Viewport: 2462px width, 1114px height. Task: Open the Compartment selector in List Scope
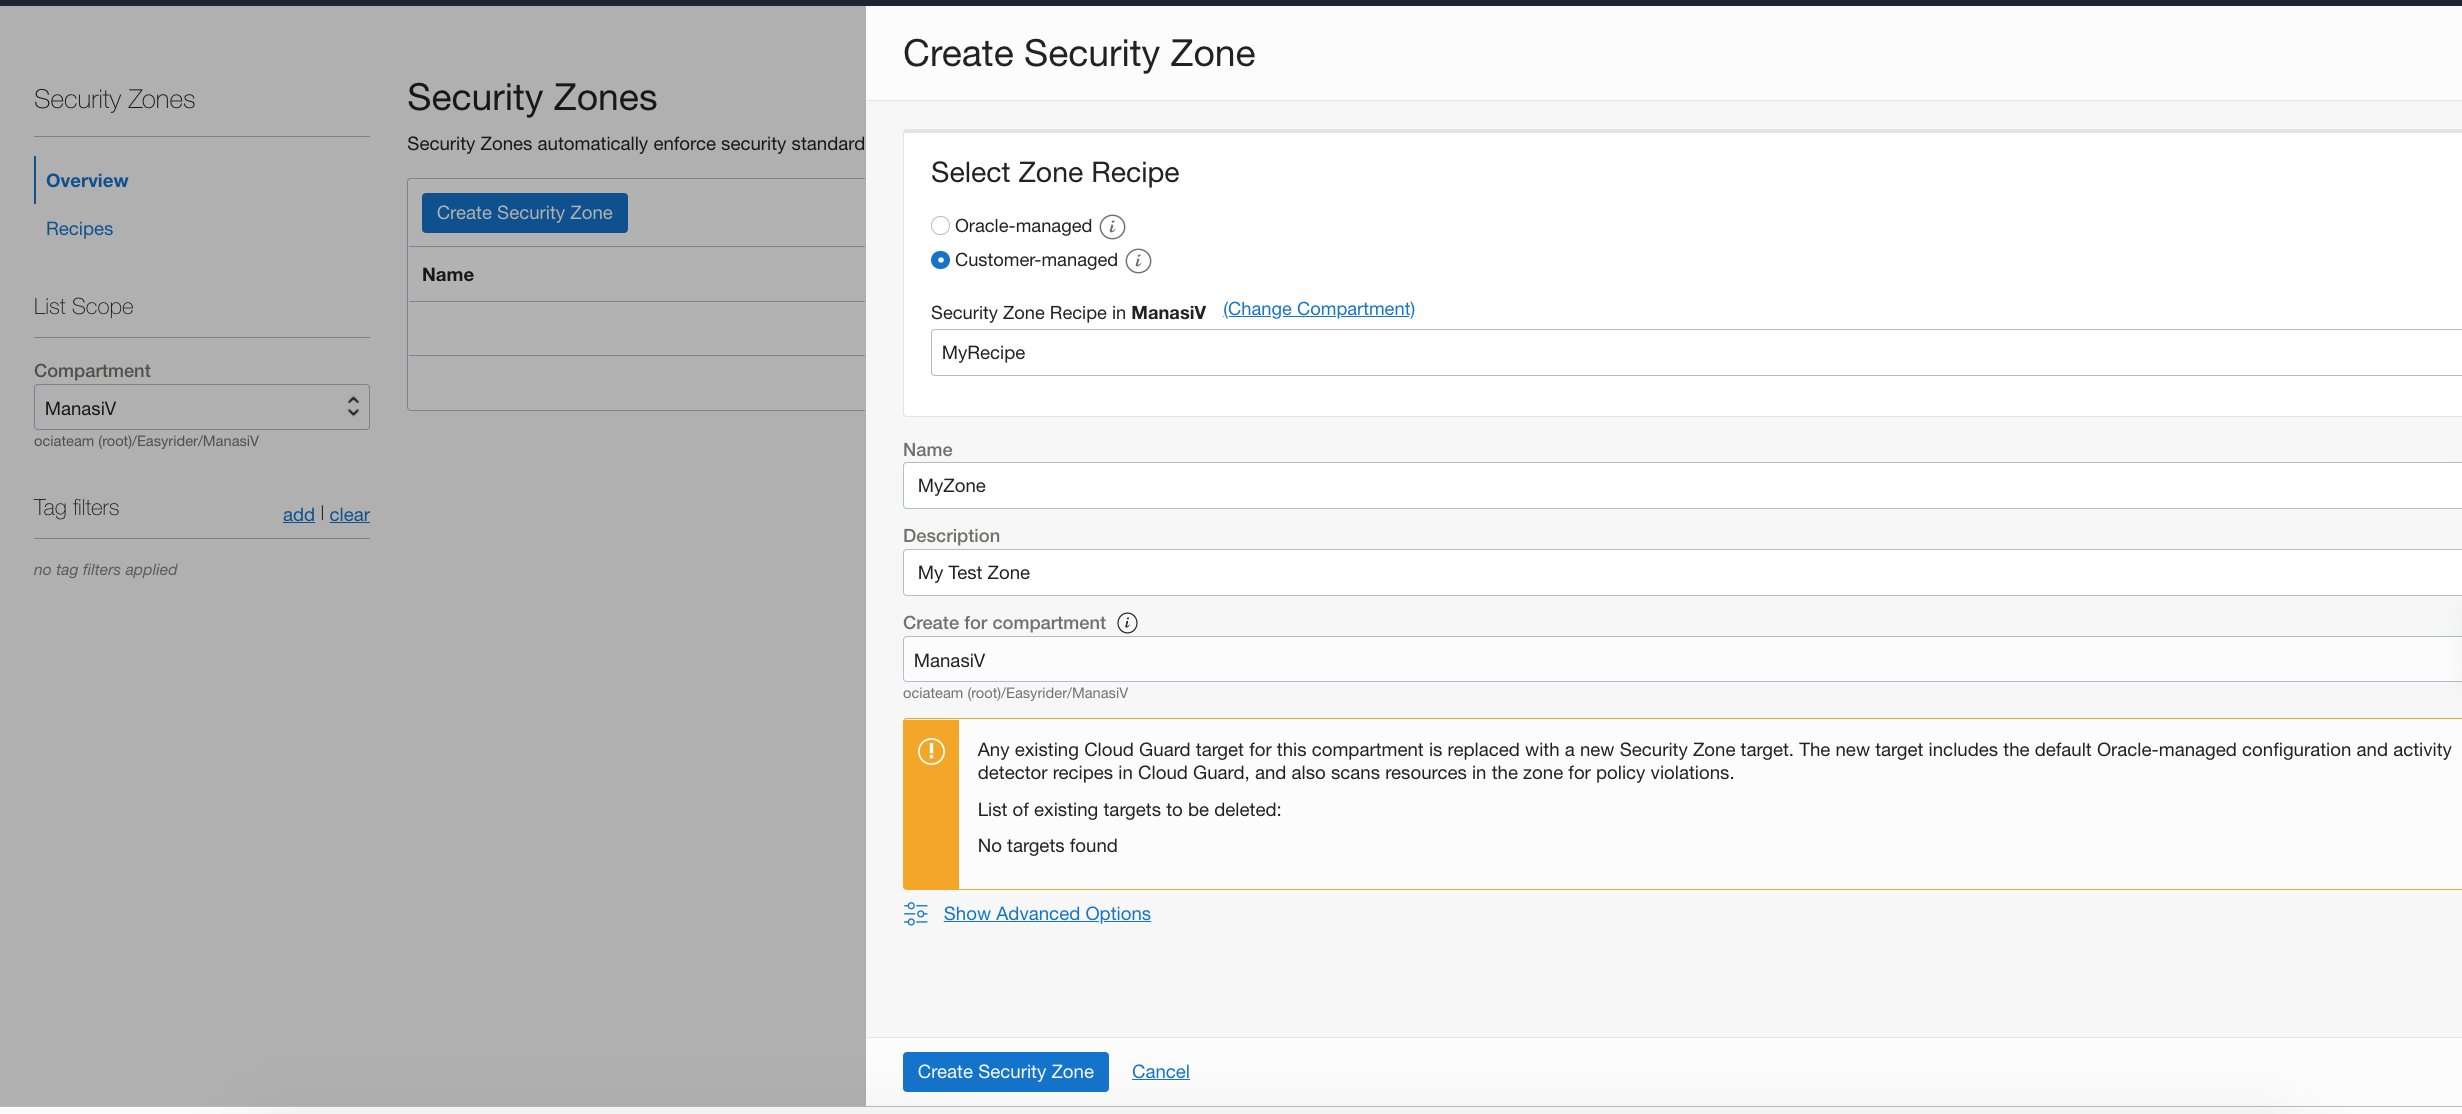point(201,407)
